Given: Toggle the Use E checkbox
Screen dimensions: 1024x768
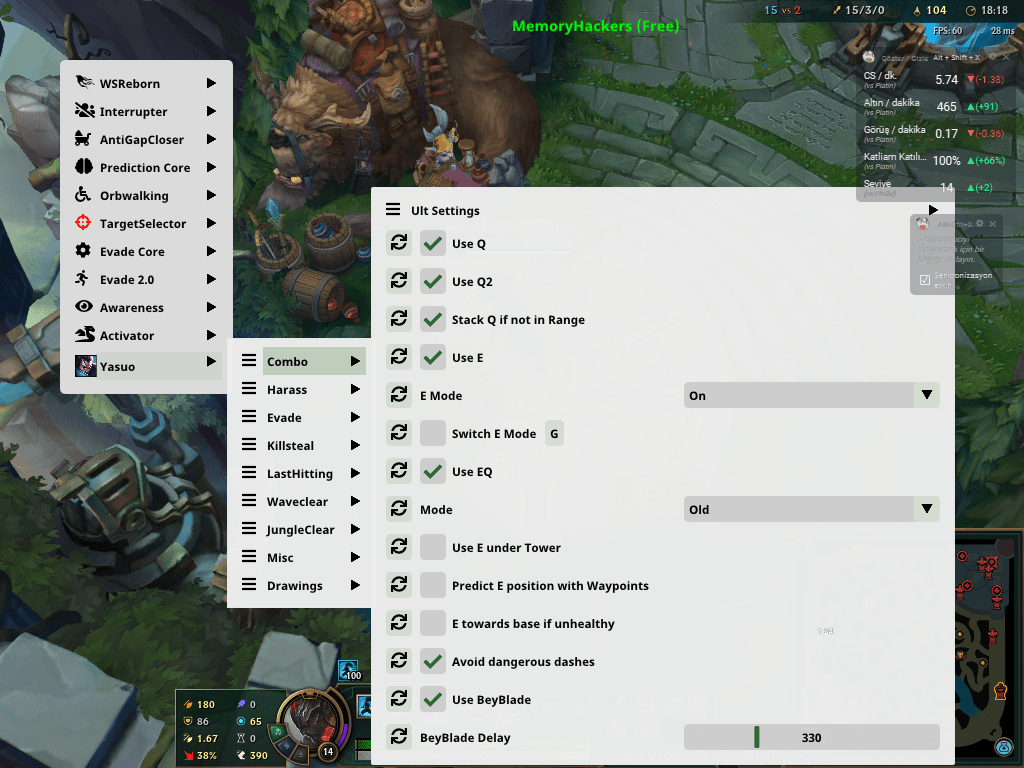Looking at the screenshot, I should pos(432,357).
